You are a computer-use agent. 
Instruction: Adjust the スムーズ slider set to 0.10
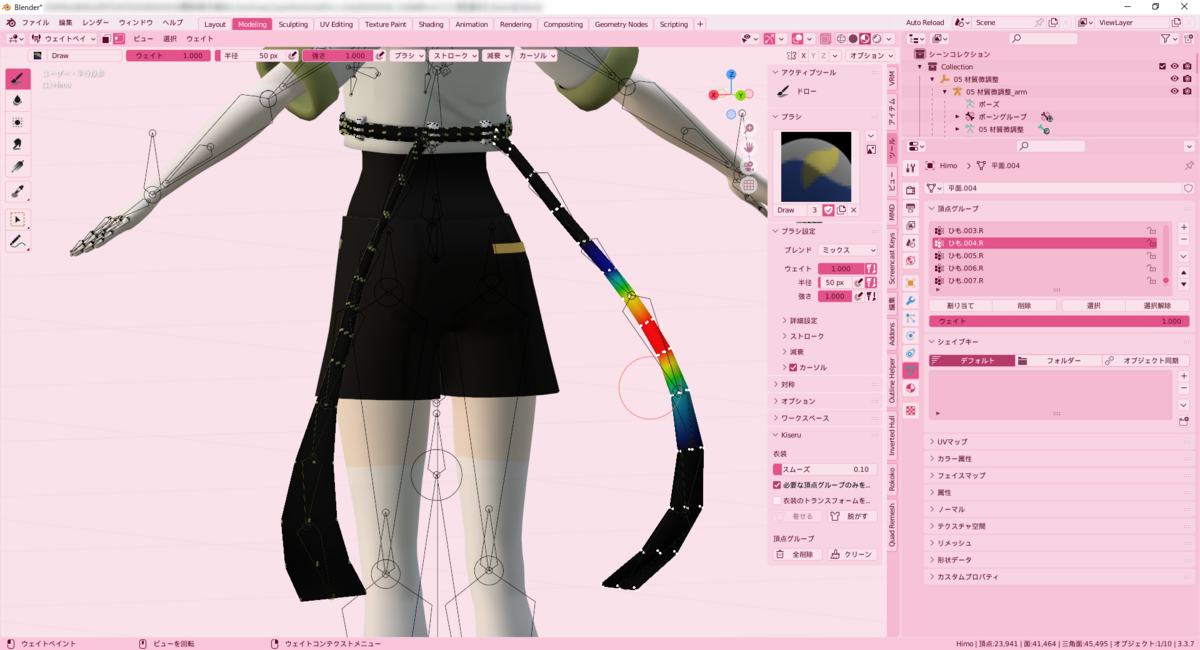tap(823, 467)
